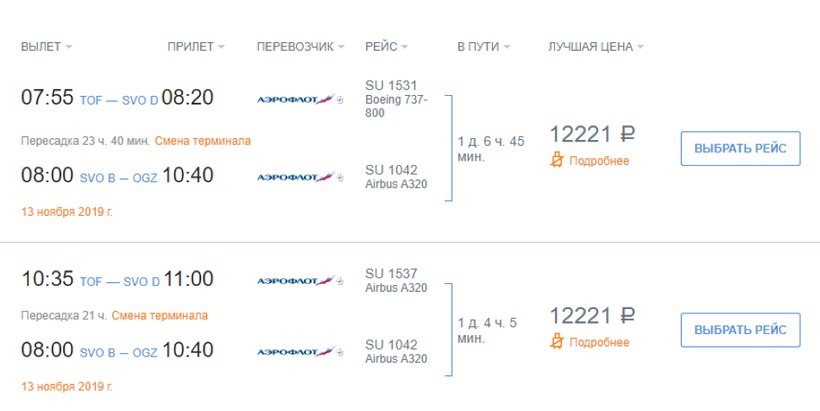Click luggage icon beside first Подробнее

click(x=557, y=160)
